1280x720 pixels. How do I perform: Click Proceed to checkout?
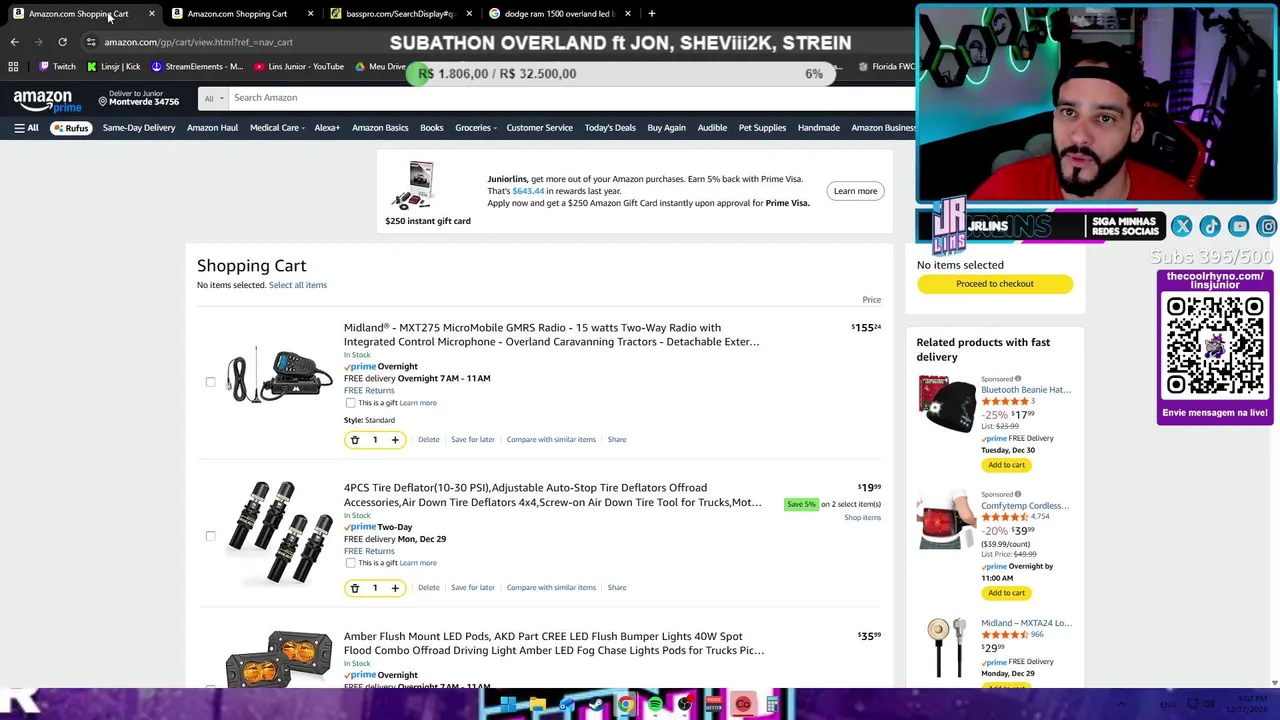(x=995, y=284)
